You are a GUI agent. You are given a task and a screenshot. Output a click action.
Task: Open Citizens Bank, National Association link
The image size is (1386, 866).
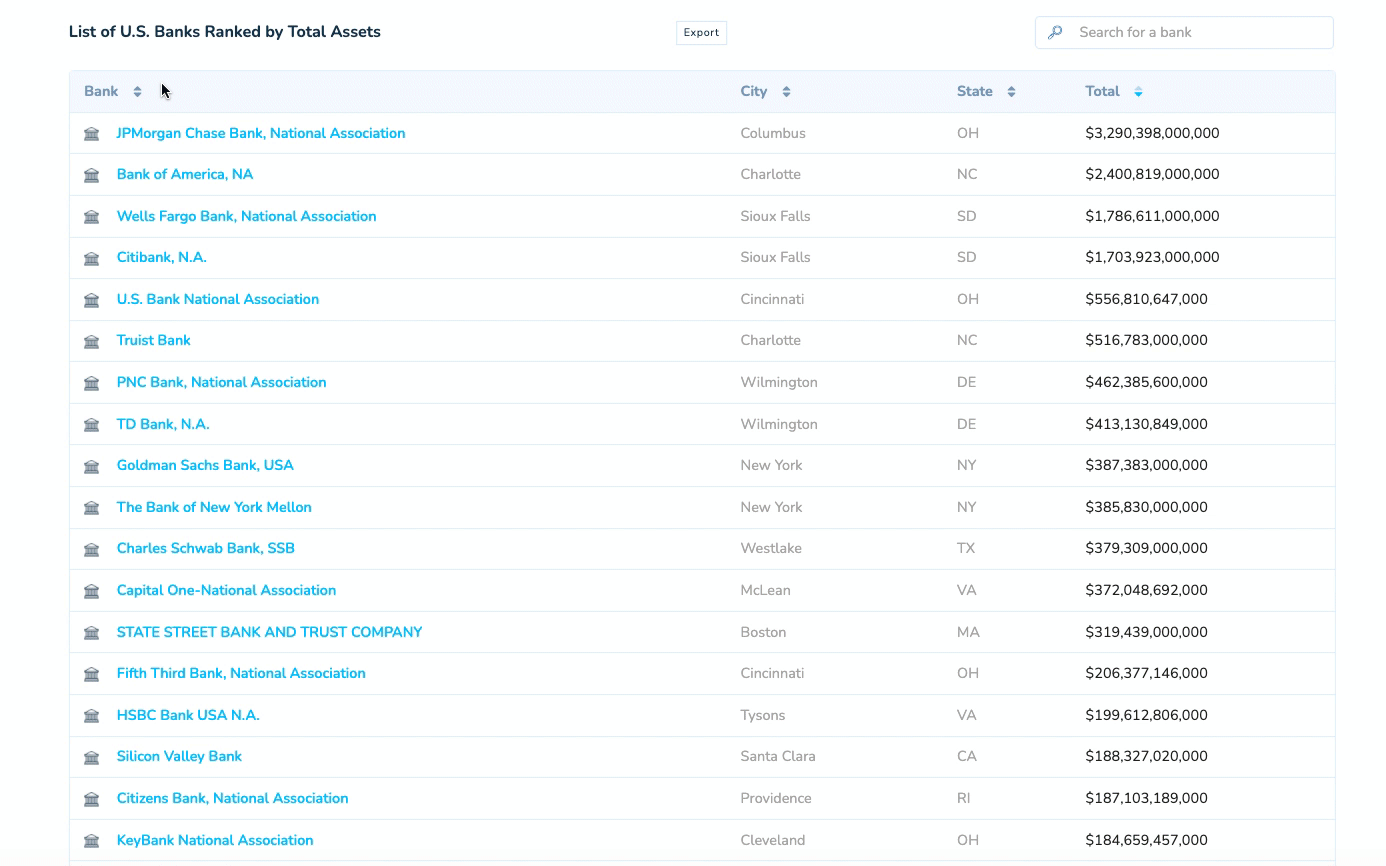233,798
